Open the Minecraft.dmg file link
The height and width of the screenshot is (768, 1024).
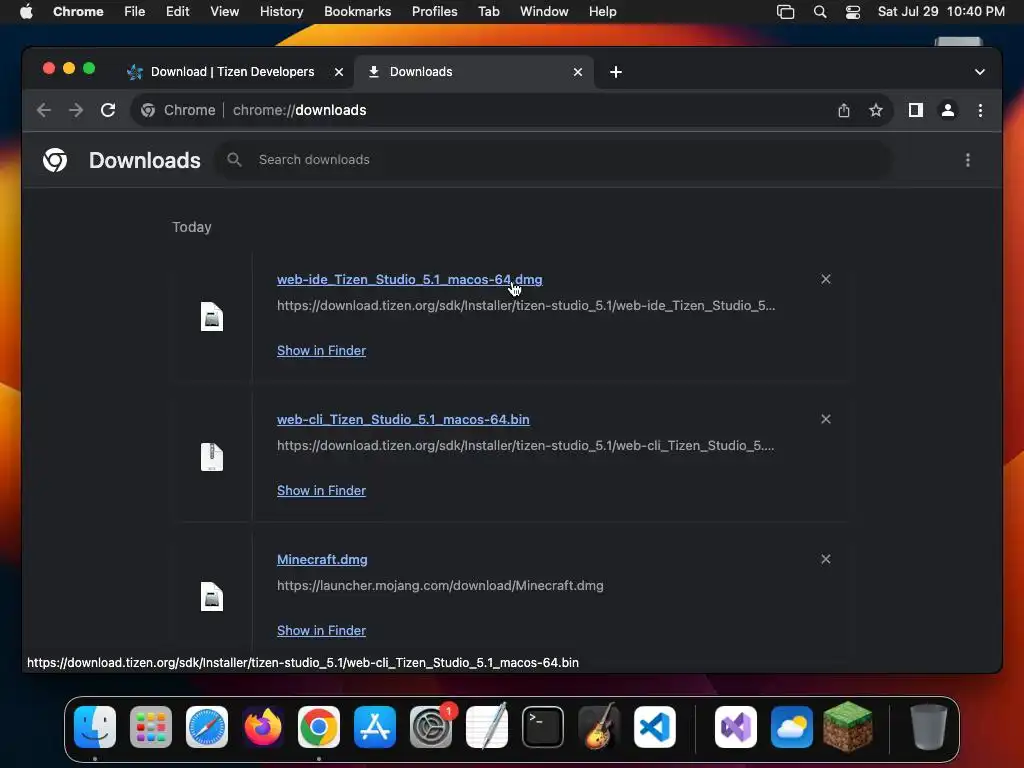pyautogui.click(x=322, y=560)
